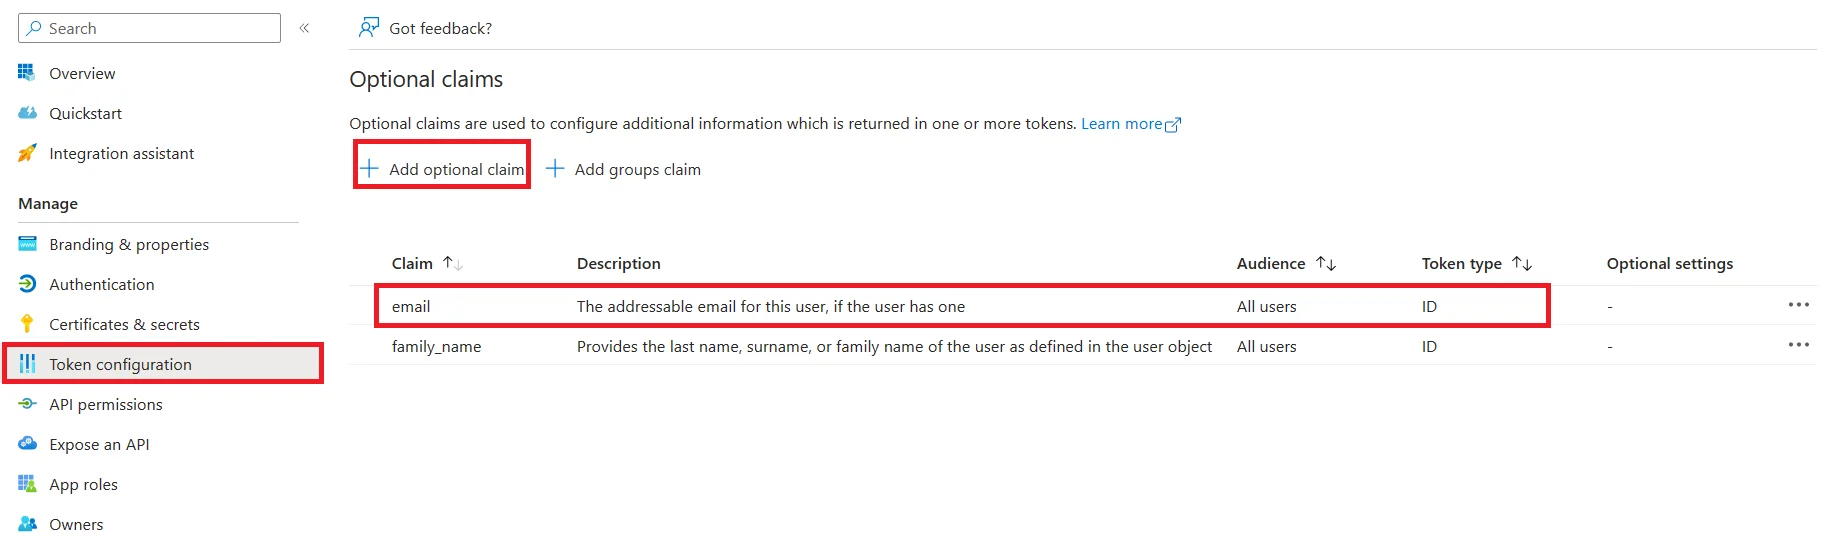This screenshot has height=543, width=1826.
Task: Click the Search field in the sidebar
Action: point(149,28)
